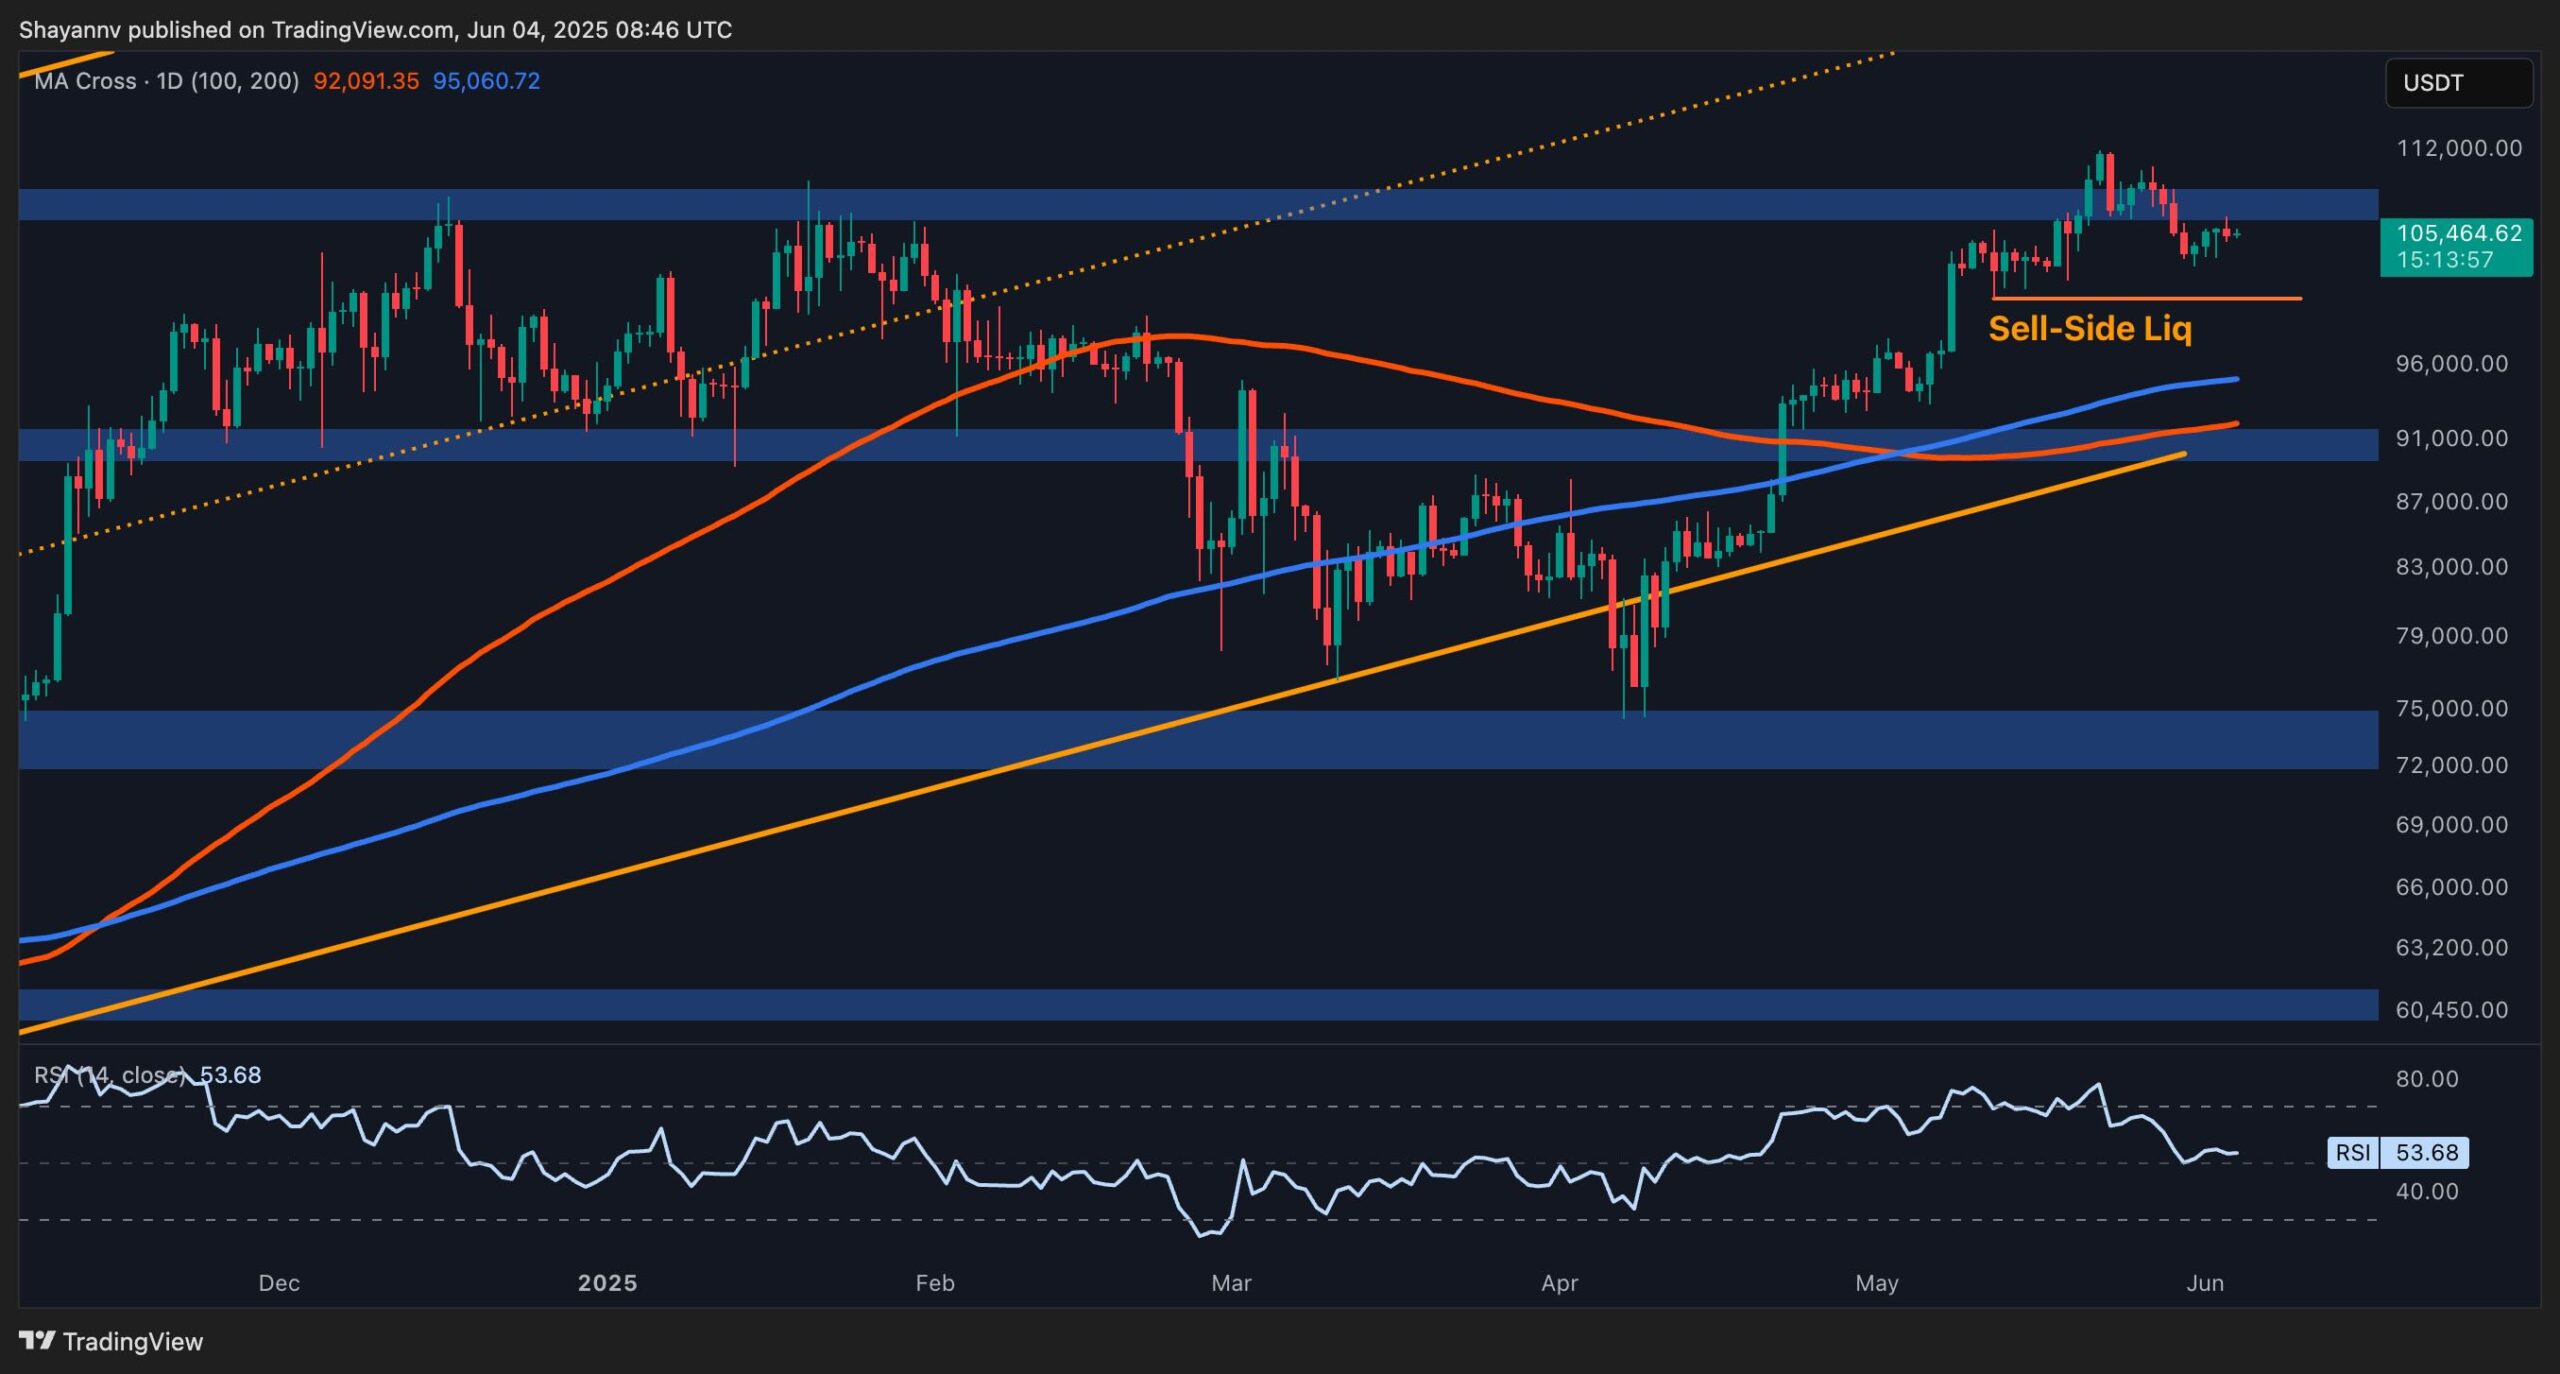Click the 100 MA value 92,091.35
This screenshot has width=2560, height=1374.
(368, 82)
